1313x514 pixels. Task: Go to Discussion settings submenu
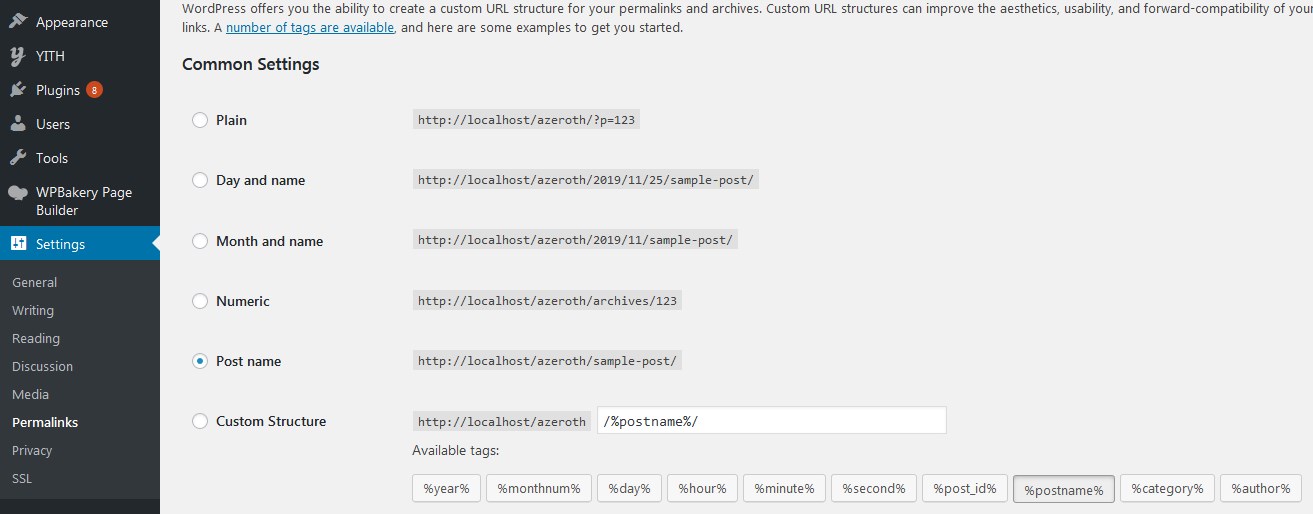[x=43, y=367]
